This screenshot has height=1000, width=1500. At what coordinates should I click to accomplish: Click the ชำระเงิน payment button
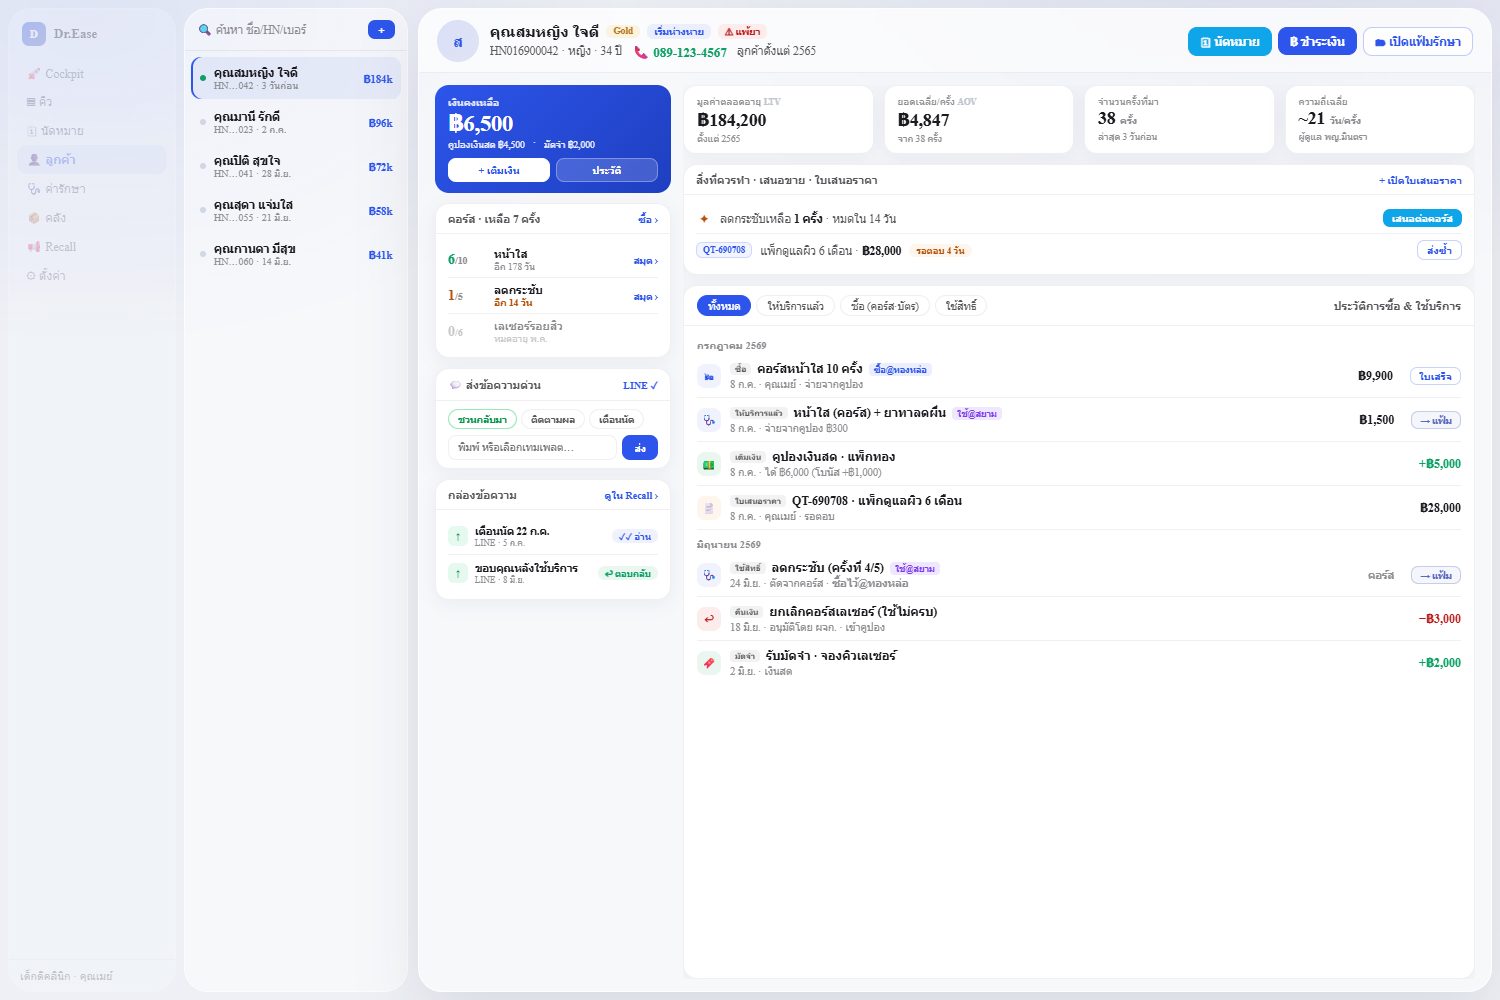point(1317,42)
